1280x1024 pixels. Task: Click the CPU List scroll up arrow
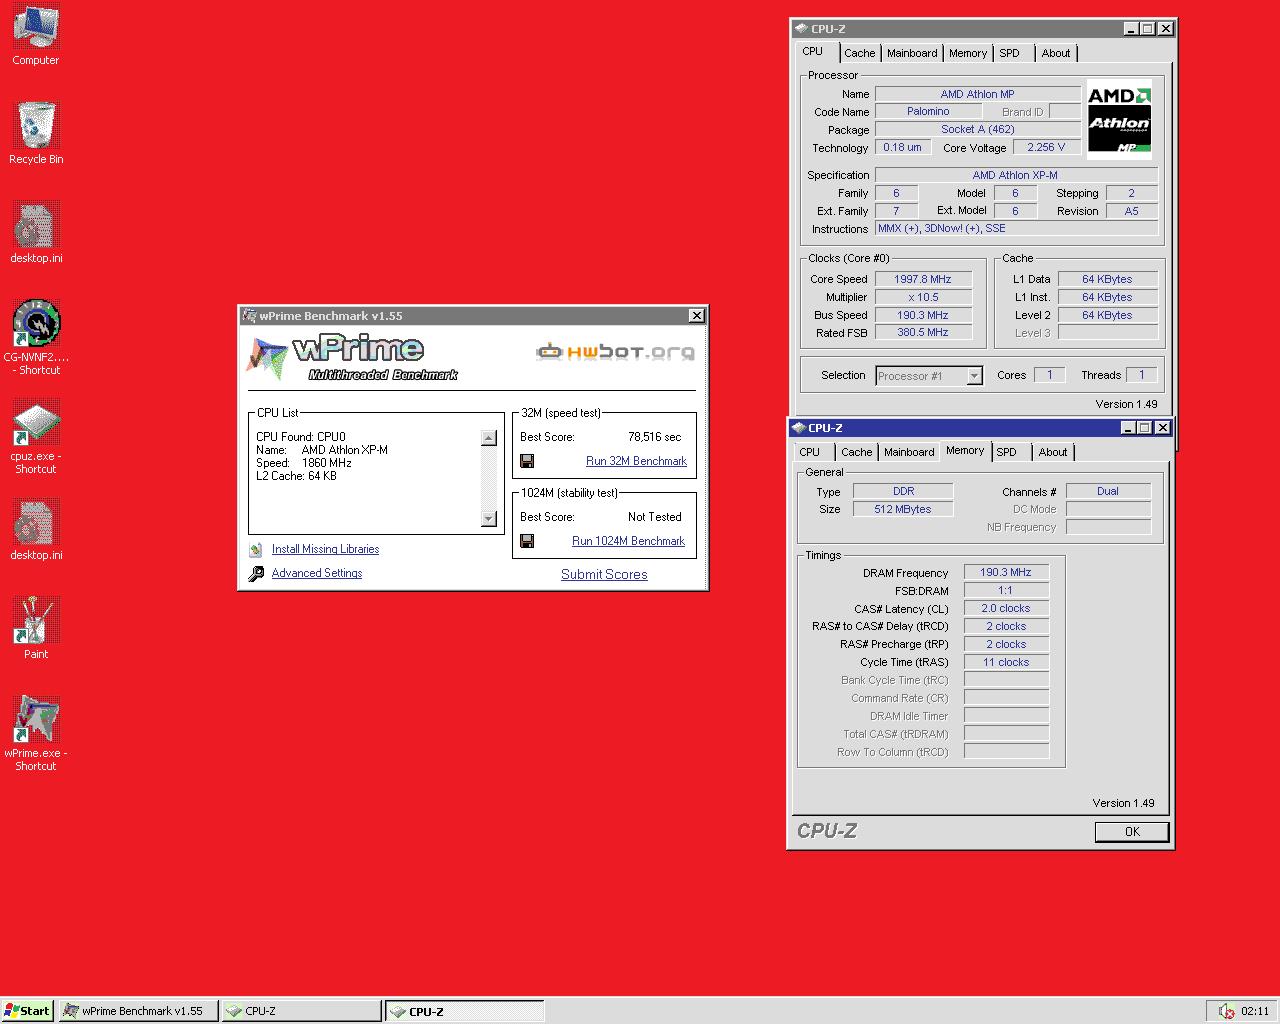coord(489,438)
